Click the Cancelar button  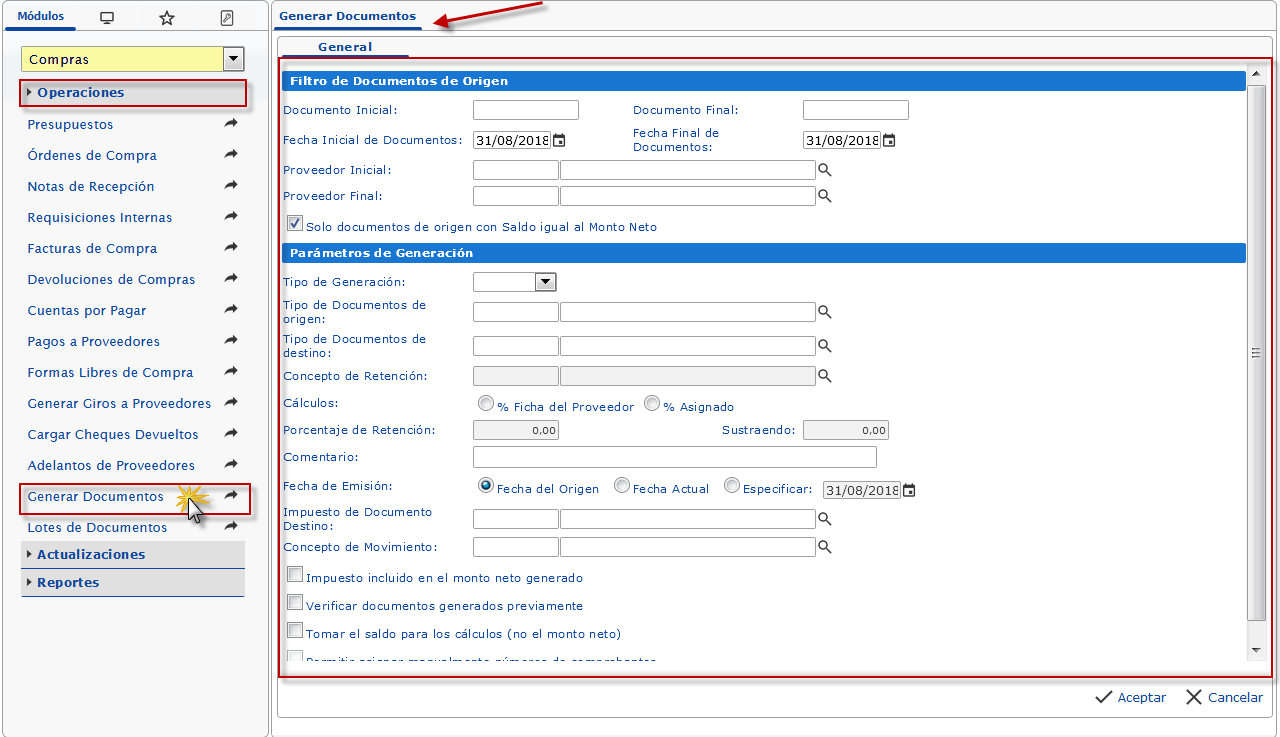click(1224, 698)
